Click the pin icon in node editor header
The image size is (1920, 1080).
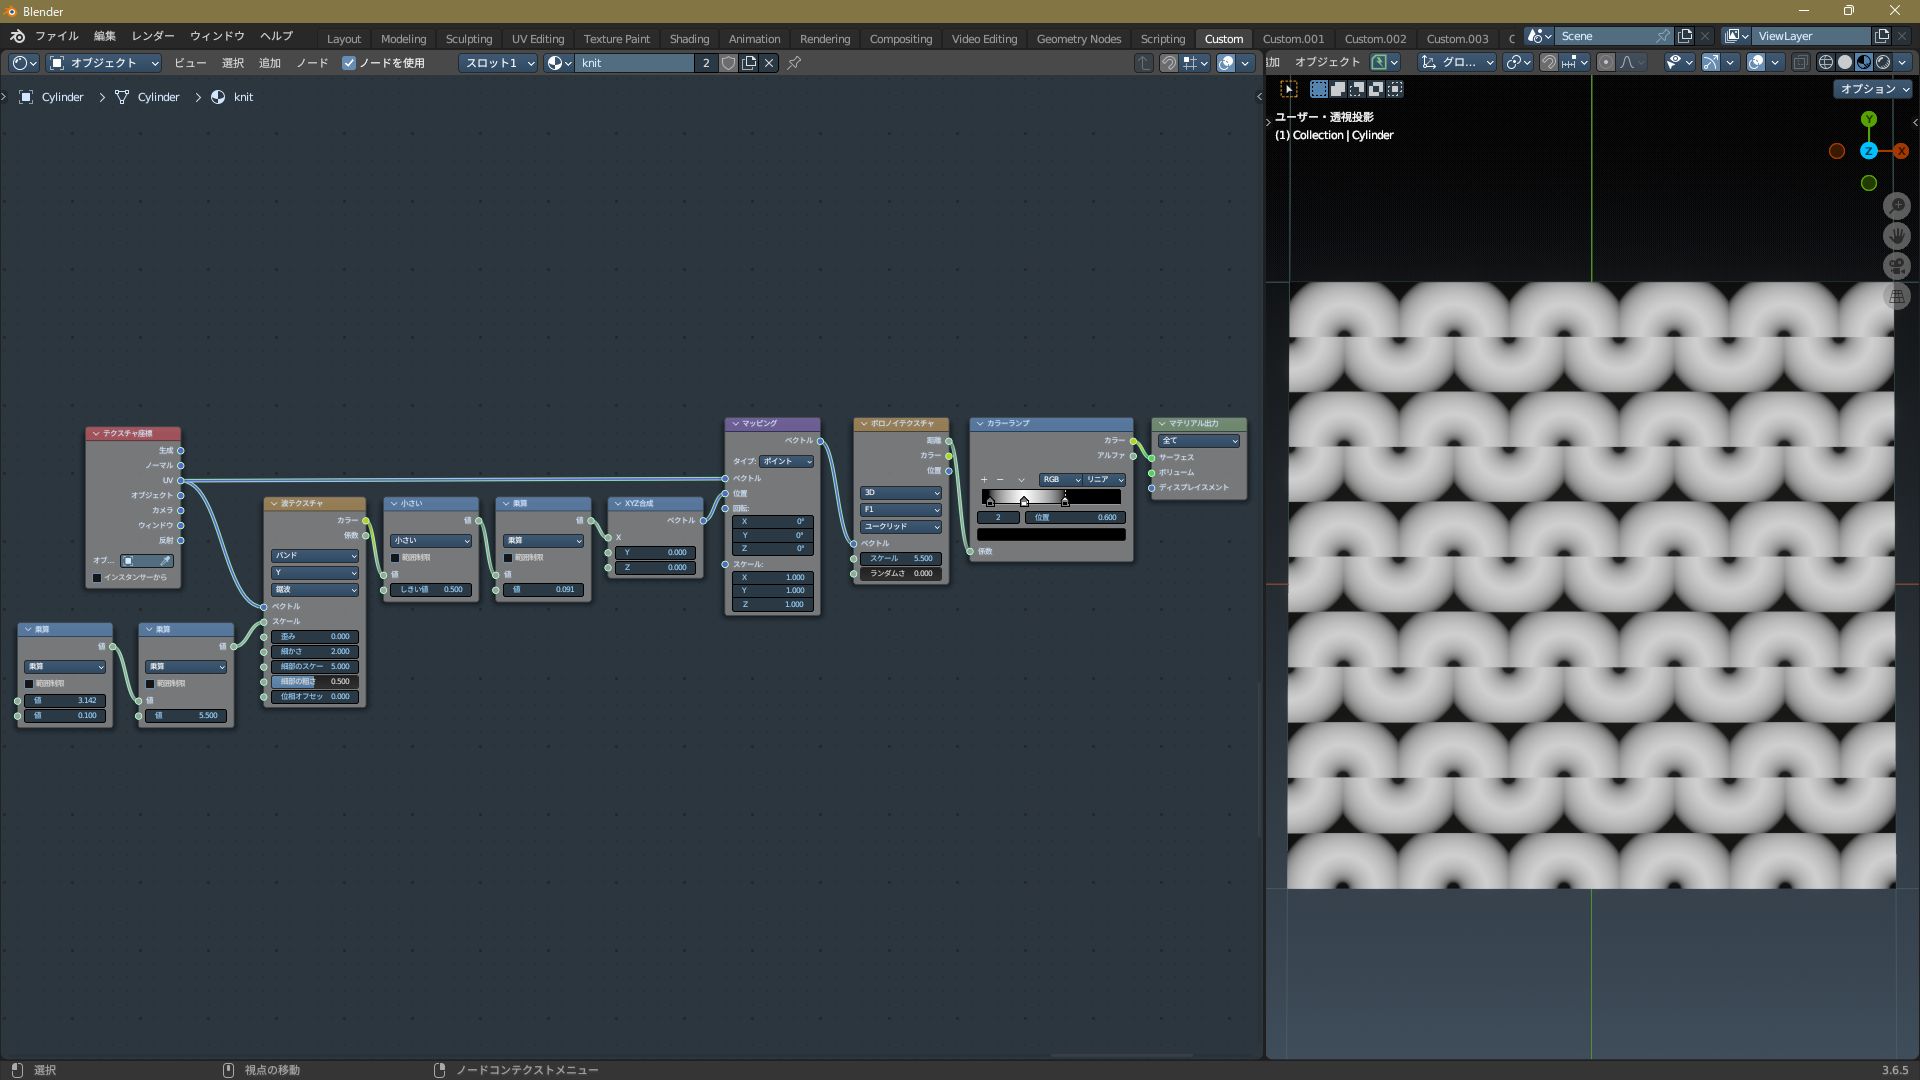pos(794,63)
